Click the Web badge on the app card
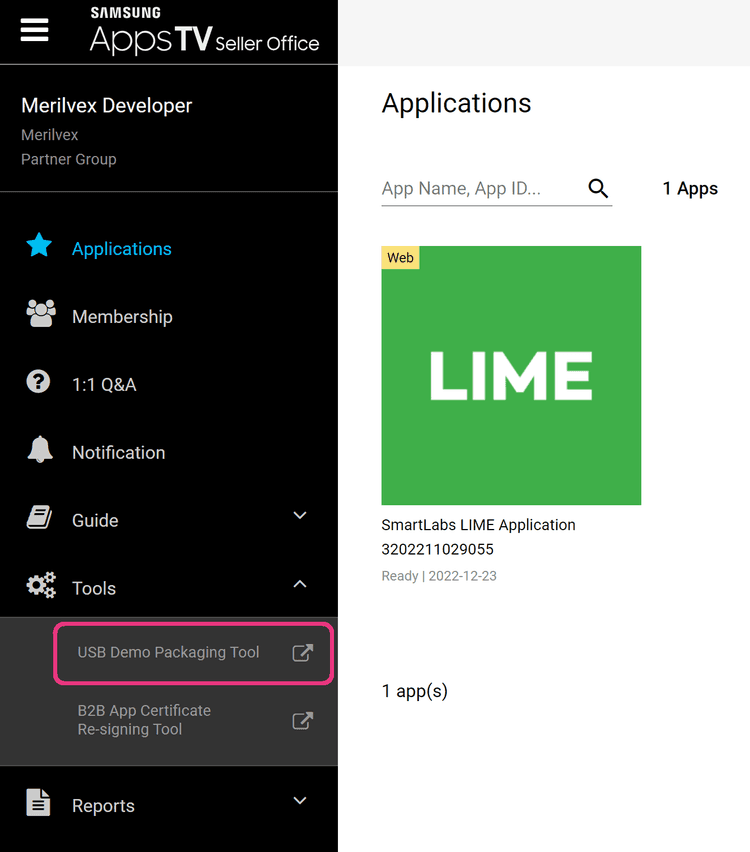This screenshot has width=750, height=852. [400, 257]
